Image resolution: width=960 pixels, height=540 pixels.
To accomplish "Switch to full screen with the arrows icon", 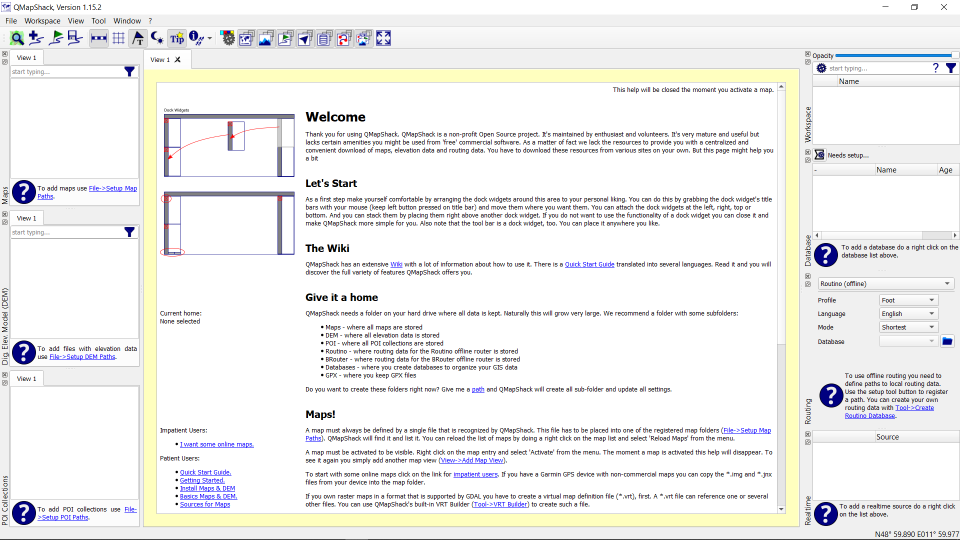I will pyautogui.click(x=383, y=39).
